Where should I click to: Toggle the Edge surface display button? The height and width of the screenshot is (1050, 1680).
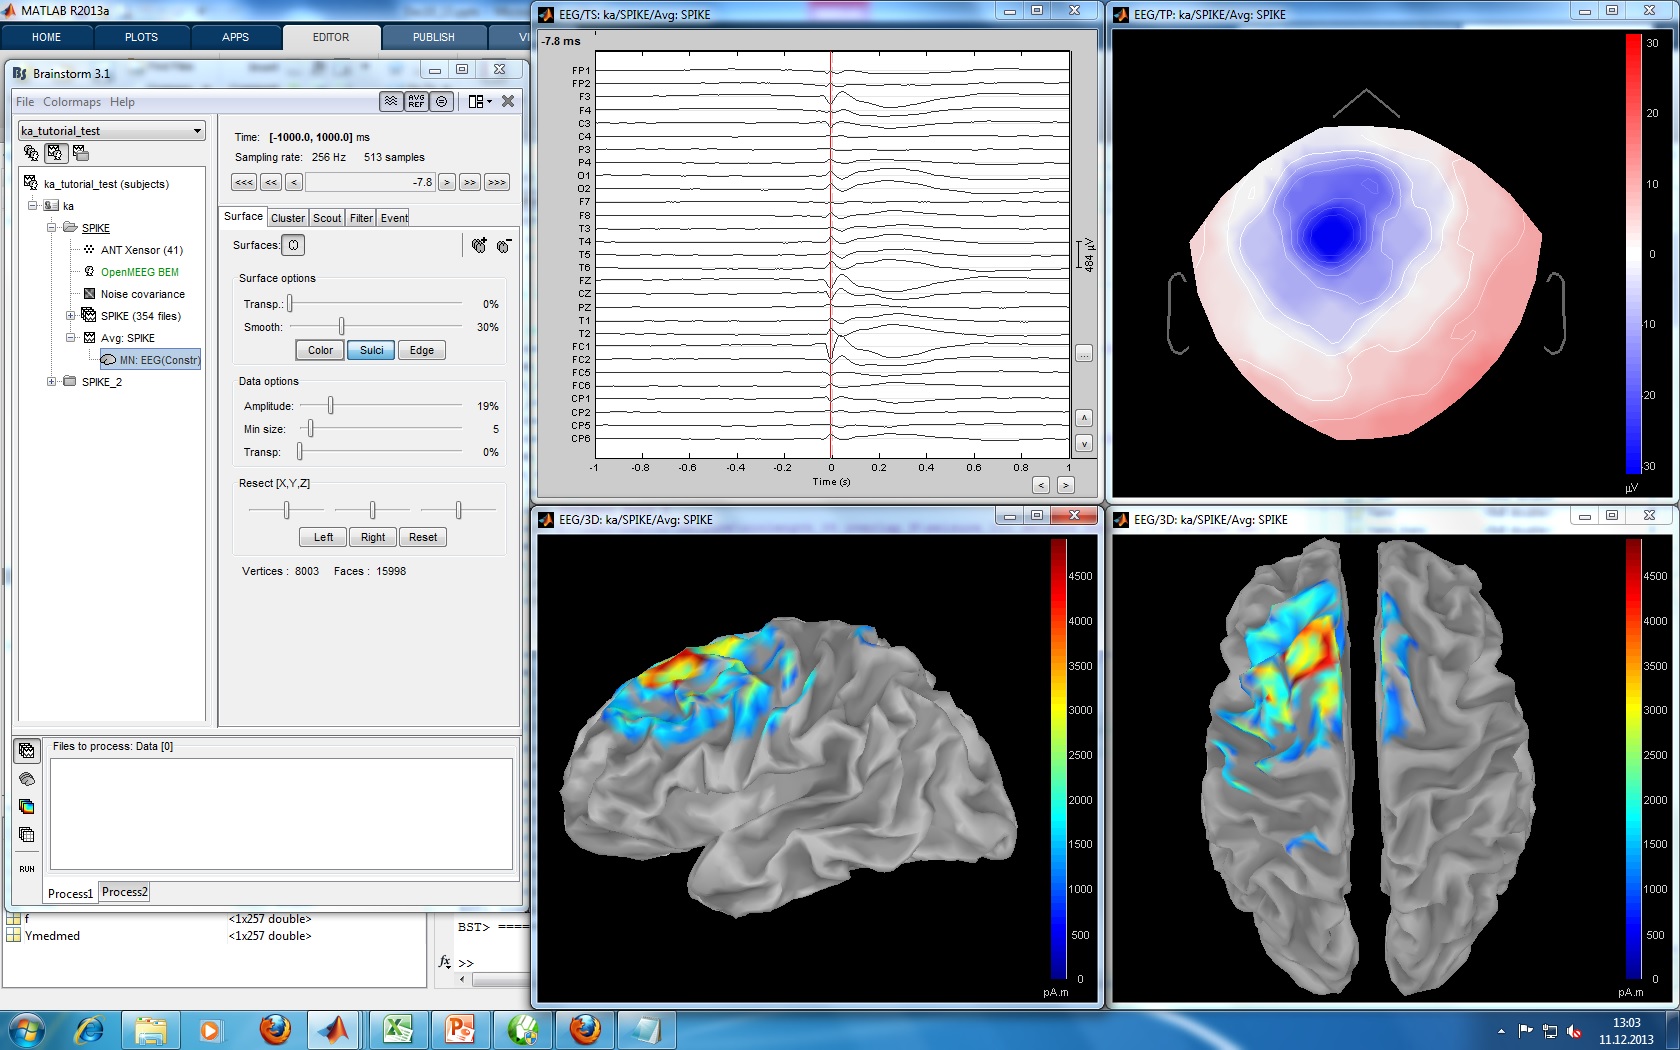click(421, 350)
